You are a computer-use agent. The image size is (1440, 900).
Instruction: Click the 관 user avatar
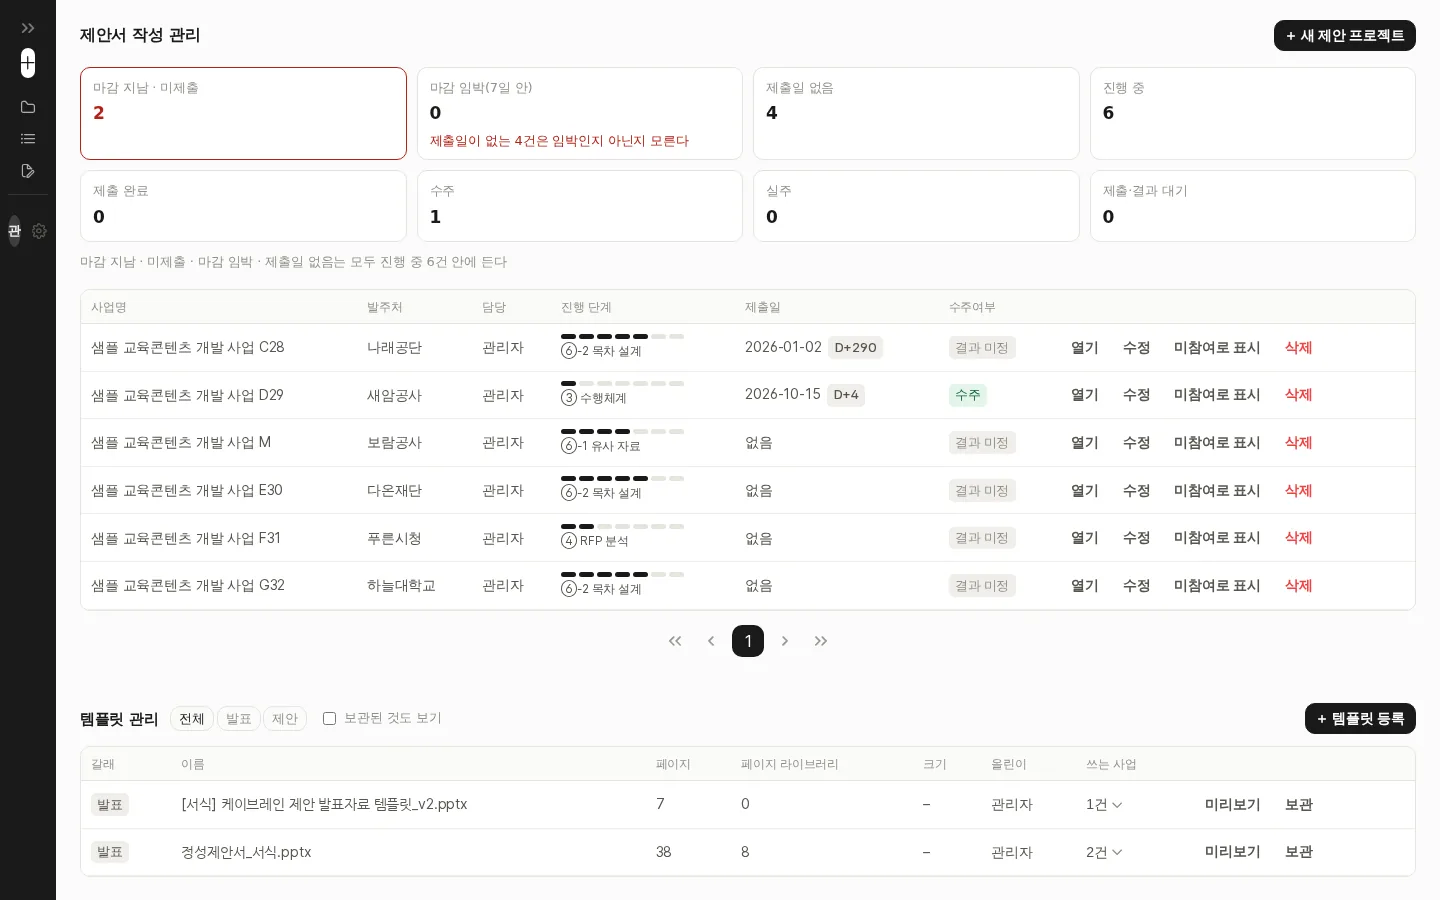coord(14,231)
